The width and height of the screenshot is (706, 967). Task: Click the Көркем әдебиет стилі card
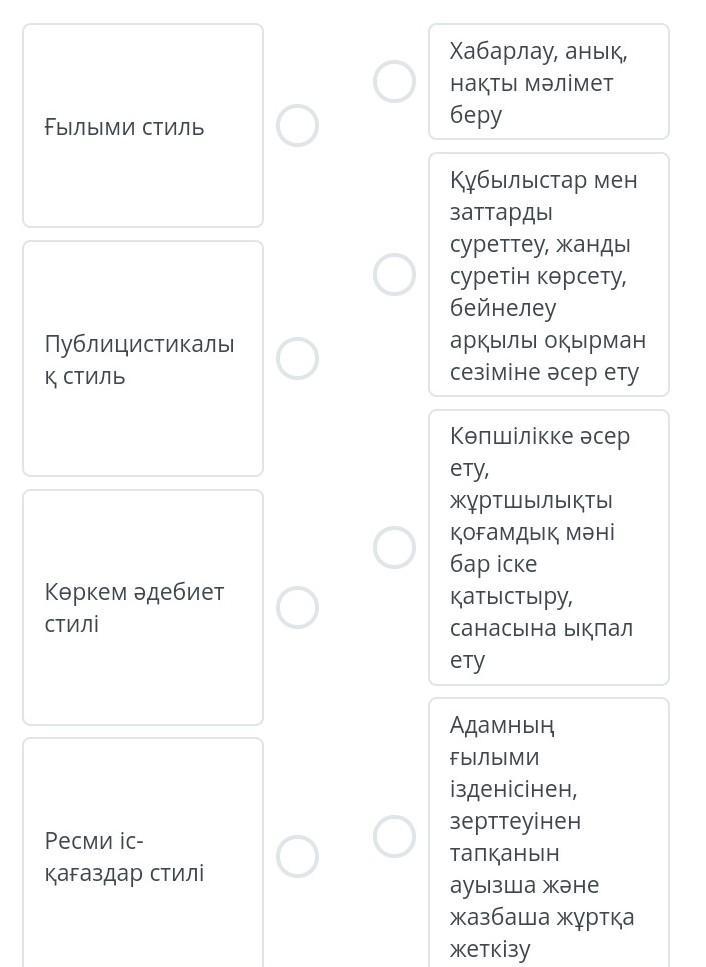pyautogui.click(x=143, y=607)
